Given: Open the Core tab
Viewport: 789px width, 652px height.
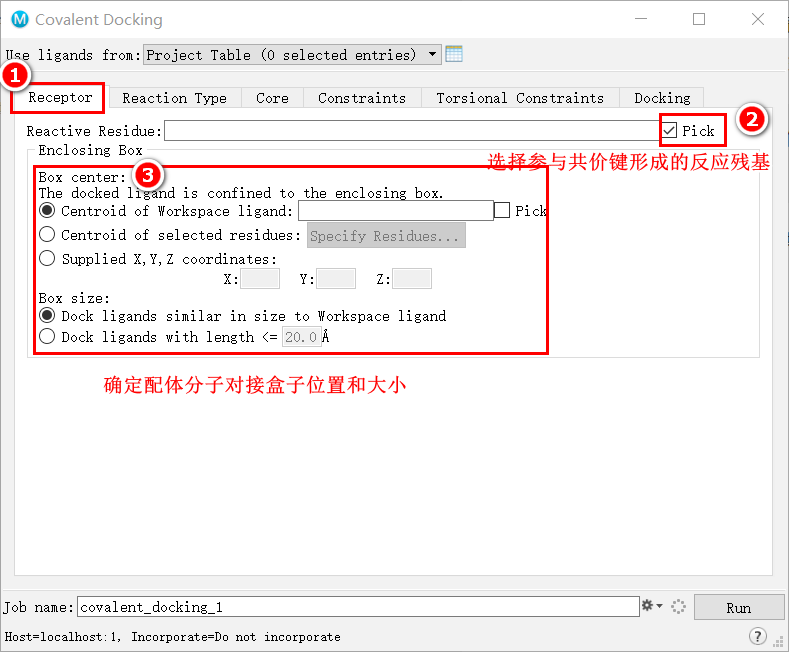Looking at the screenshot, I should [272, 98].
